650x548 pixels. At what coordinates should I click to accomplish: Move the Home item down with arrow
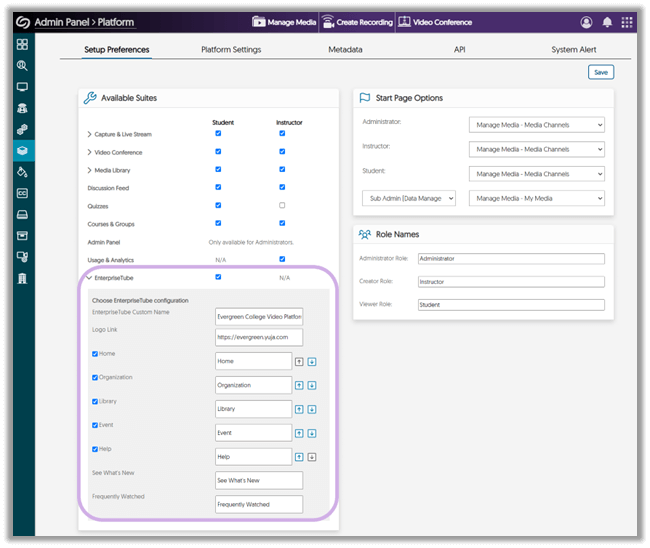point(312,361)
